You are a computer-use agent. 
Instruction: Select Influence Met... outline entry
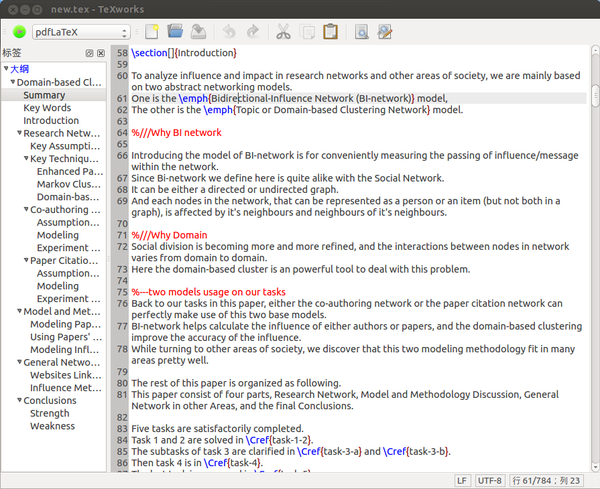pos(66,388)
